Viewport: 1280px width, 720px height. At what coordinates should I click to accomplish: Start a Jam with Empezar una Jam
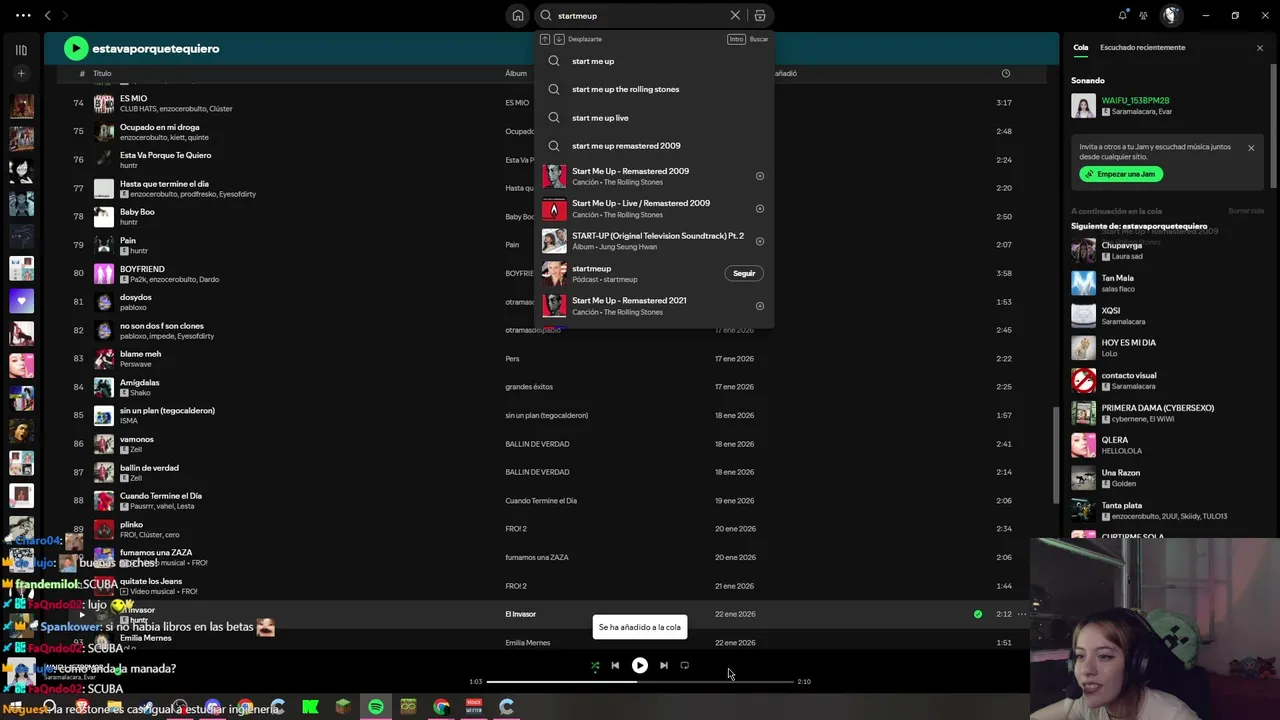(x=1121, y=174)
